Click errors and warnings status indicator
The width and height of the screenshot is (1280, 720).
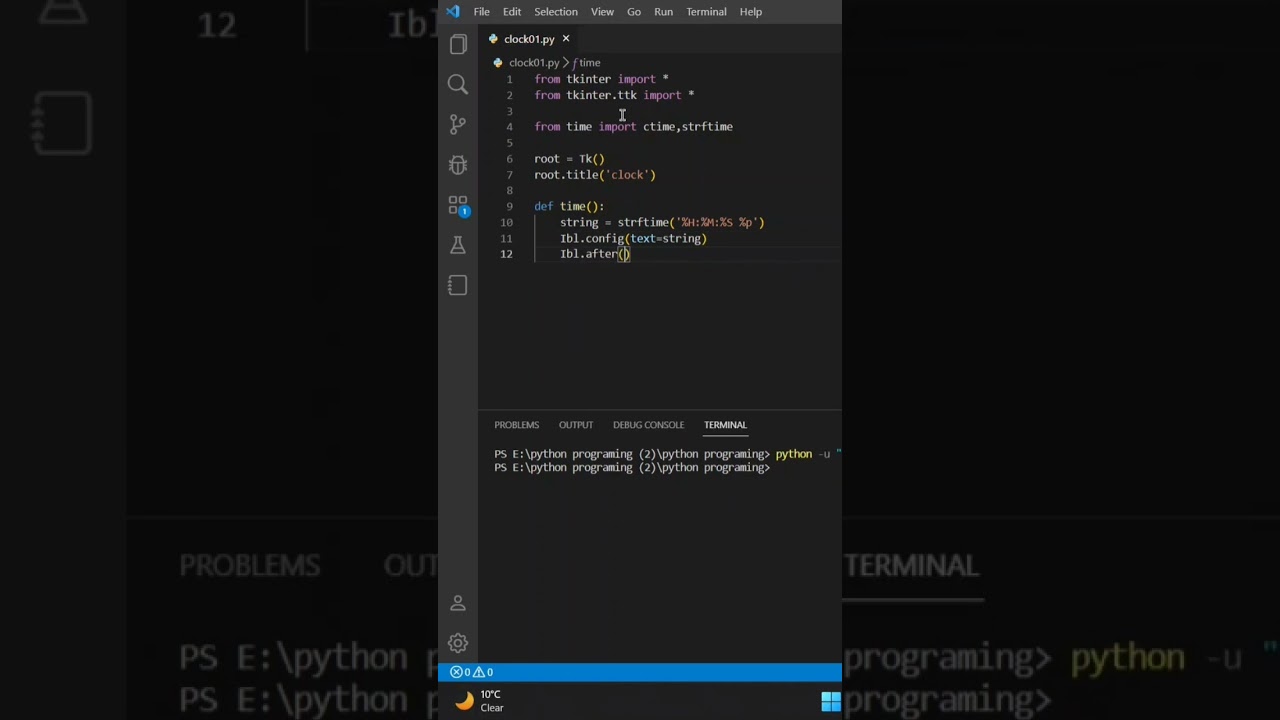(x=471, y=672)
